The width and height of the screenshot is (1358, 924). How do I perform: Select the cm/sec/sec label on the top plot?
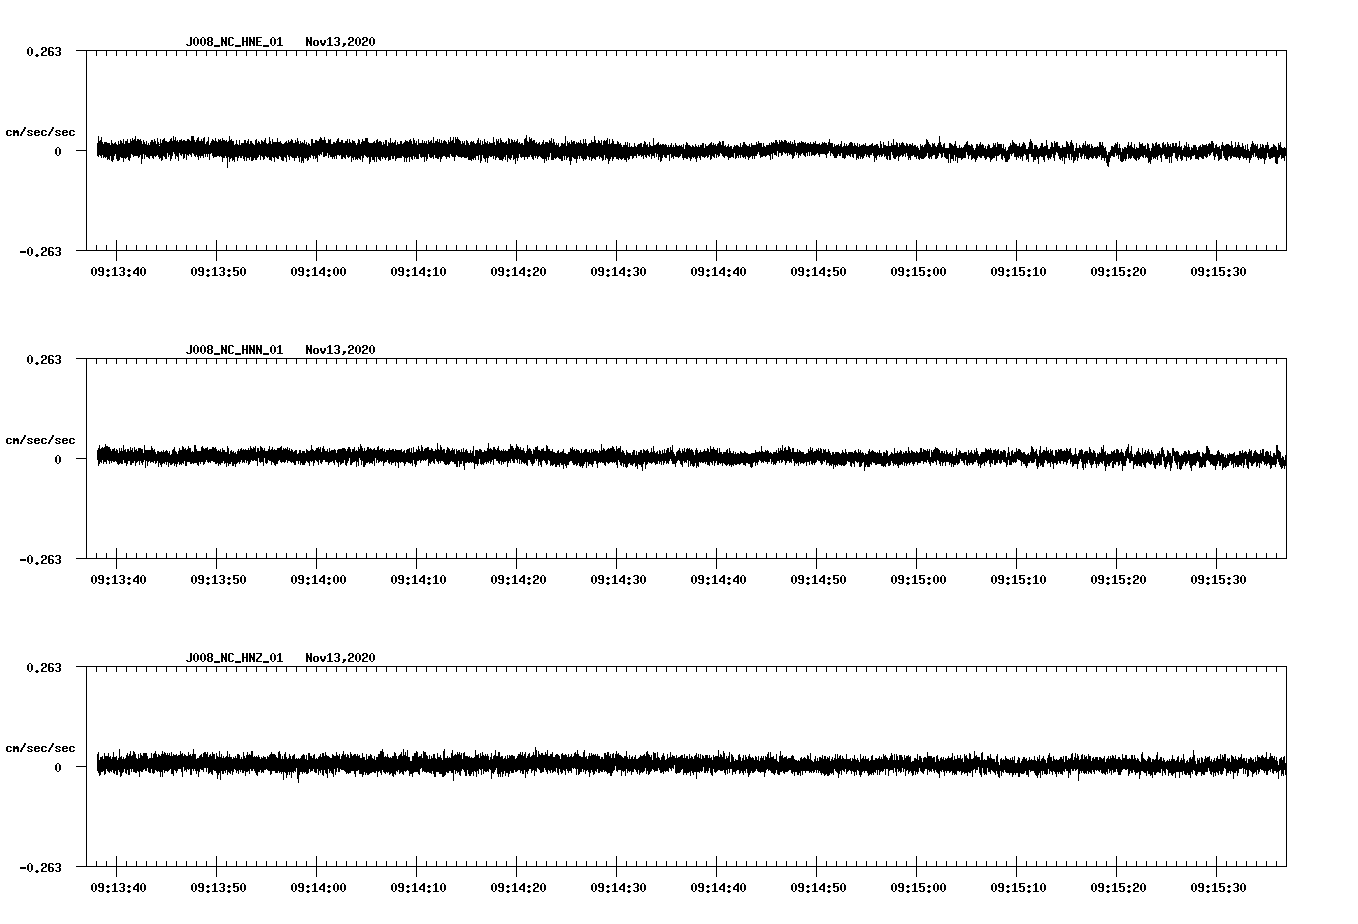pyautogui.click(x=42, y=131)
